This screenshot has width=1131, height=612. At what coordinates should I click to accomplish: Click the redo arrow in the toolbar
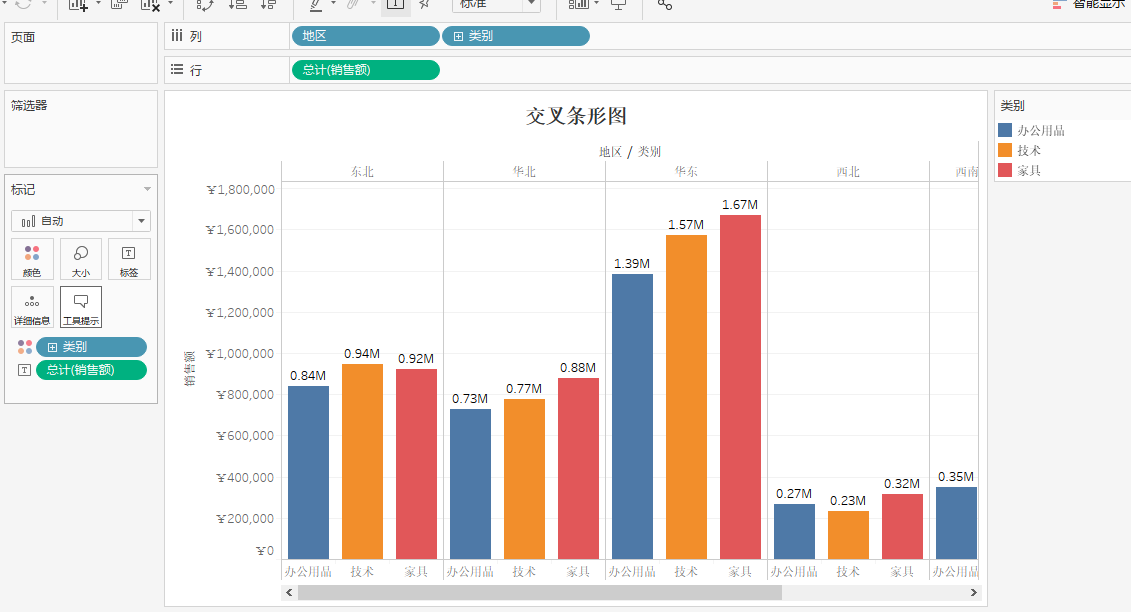coord(23,4)
